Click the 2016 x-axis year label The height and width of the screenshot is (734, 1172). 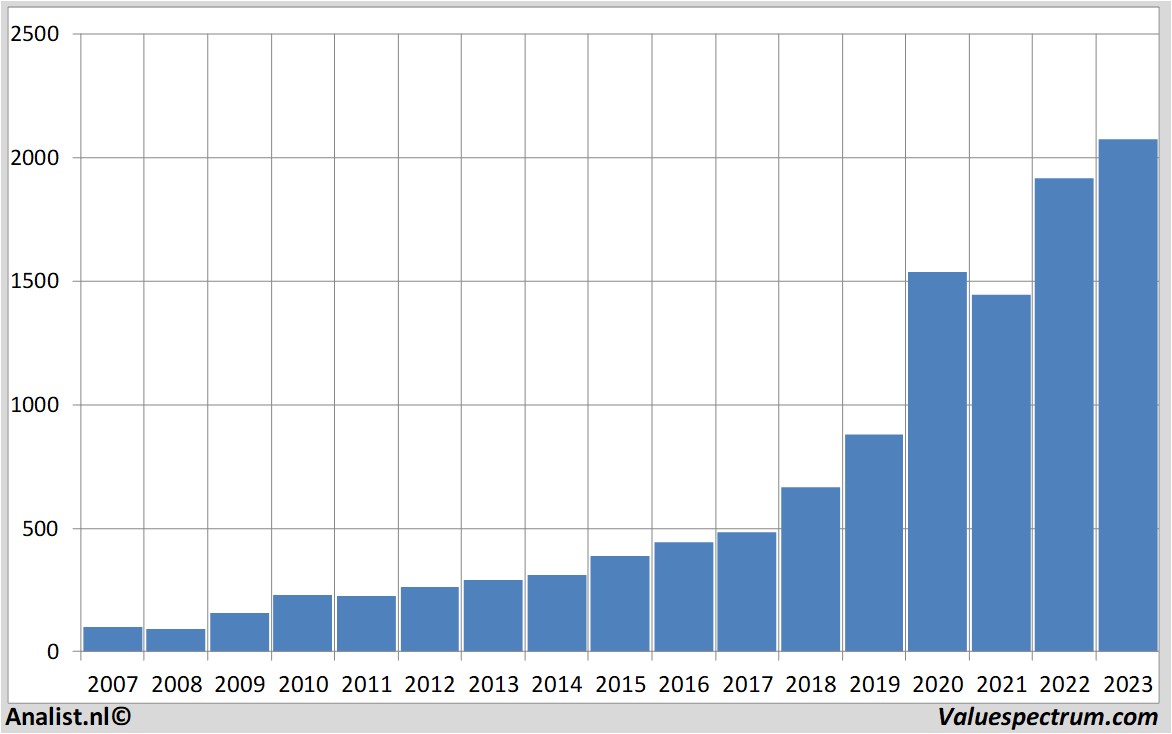coord(683,685)
